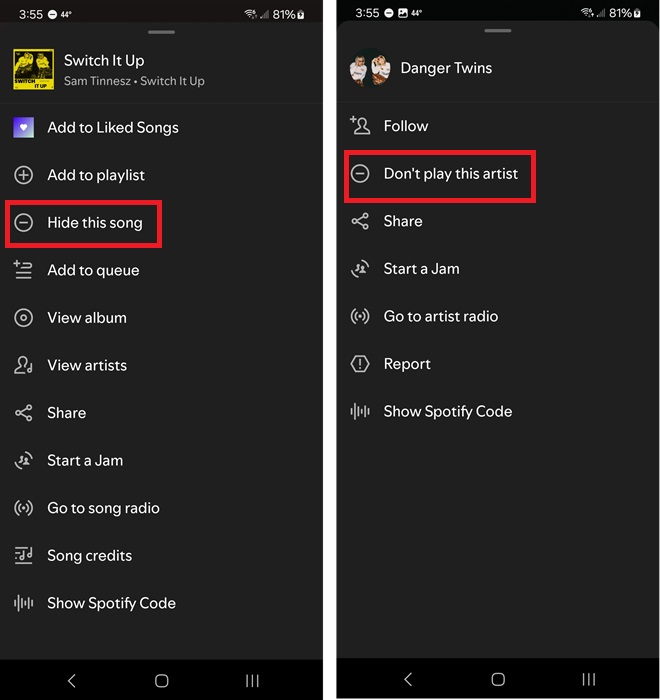Choose Start a Jam in the artist menu
660x700 pixels.
click(x=422, y=269)
